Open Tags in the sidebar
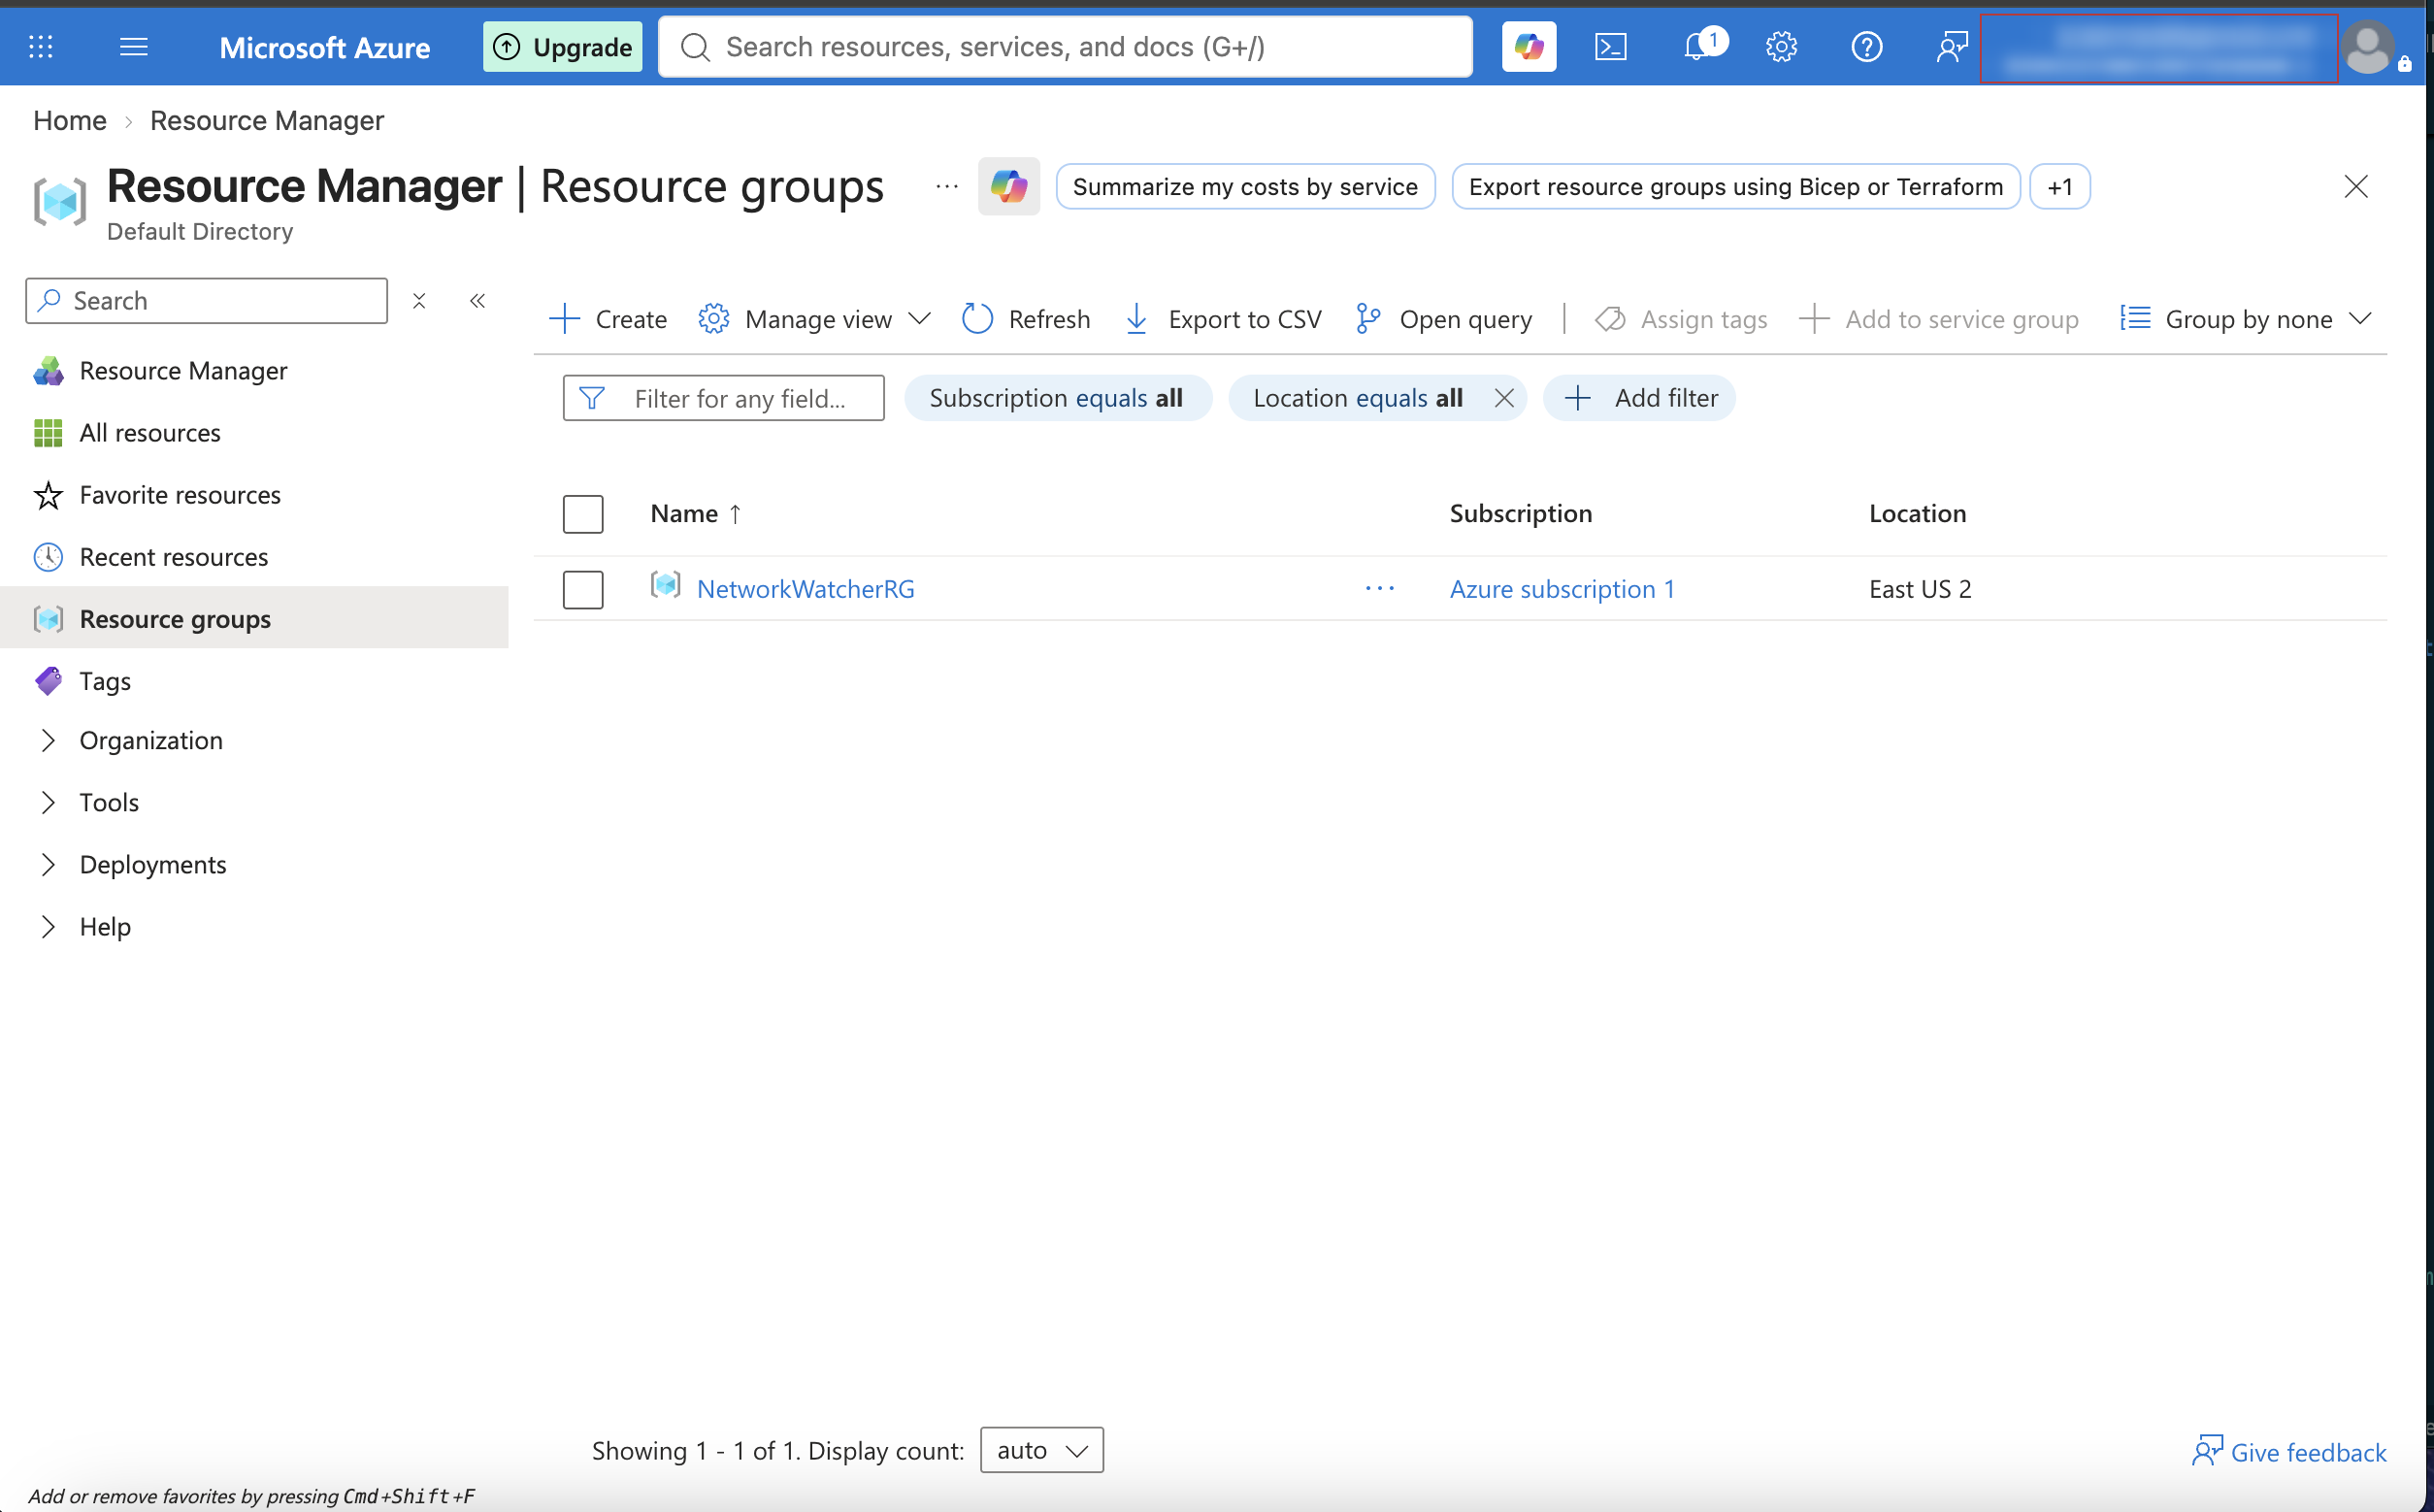 click(x=254, y=681)
